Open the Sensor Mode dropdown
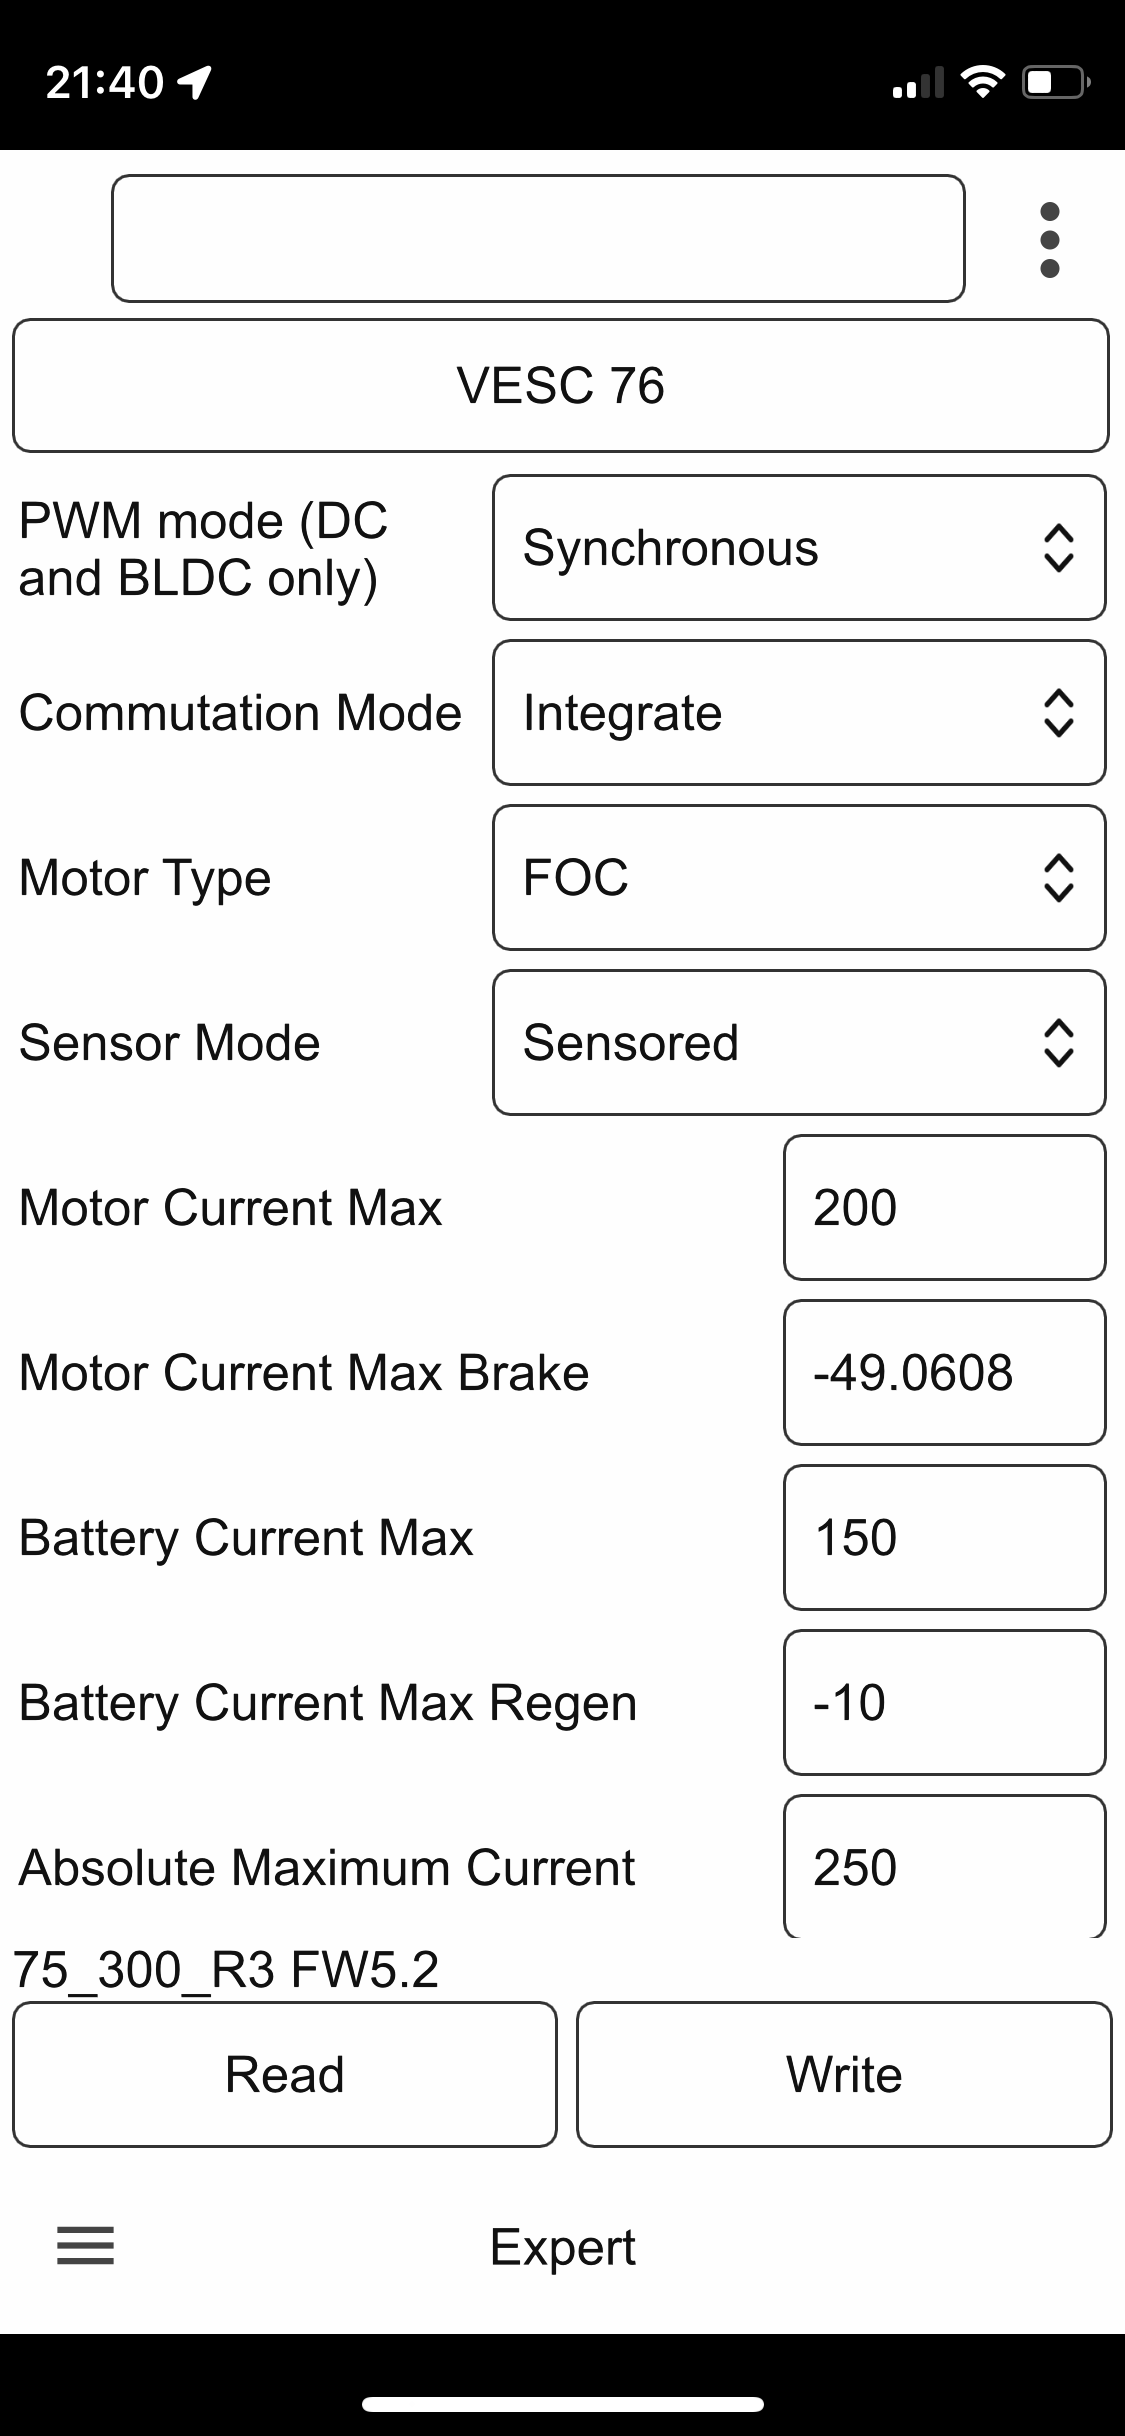Screen dimensions: 1125x2436 pyautogui.click(x=798, y=1043)
